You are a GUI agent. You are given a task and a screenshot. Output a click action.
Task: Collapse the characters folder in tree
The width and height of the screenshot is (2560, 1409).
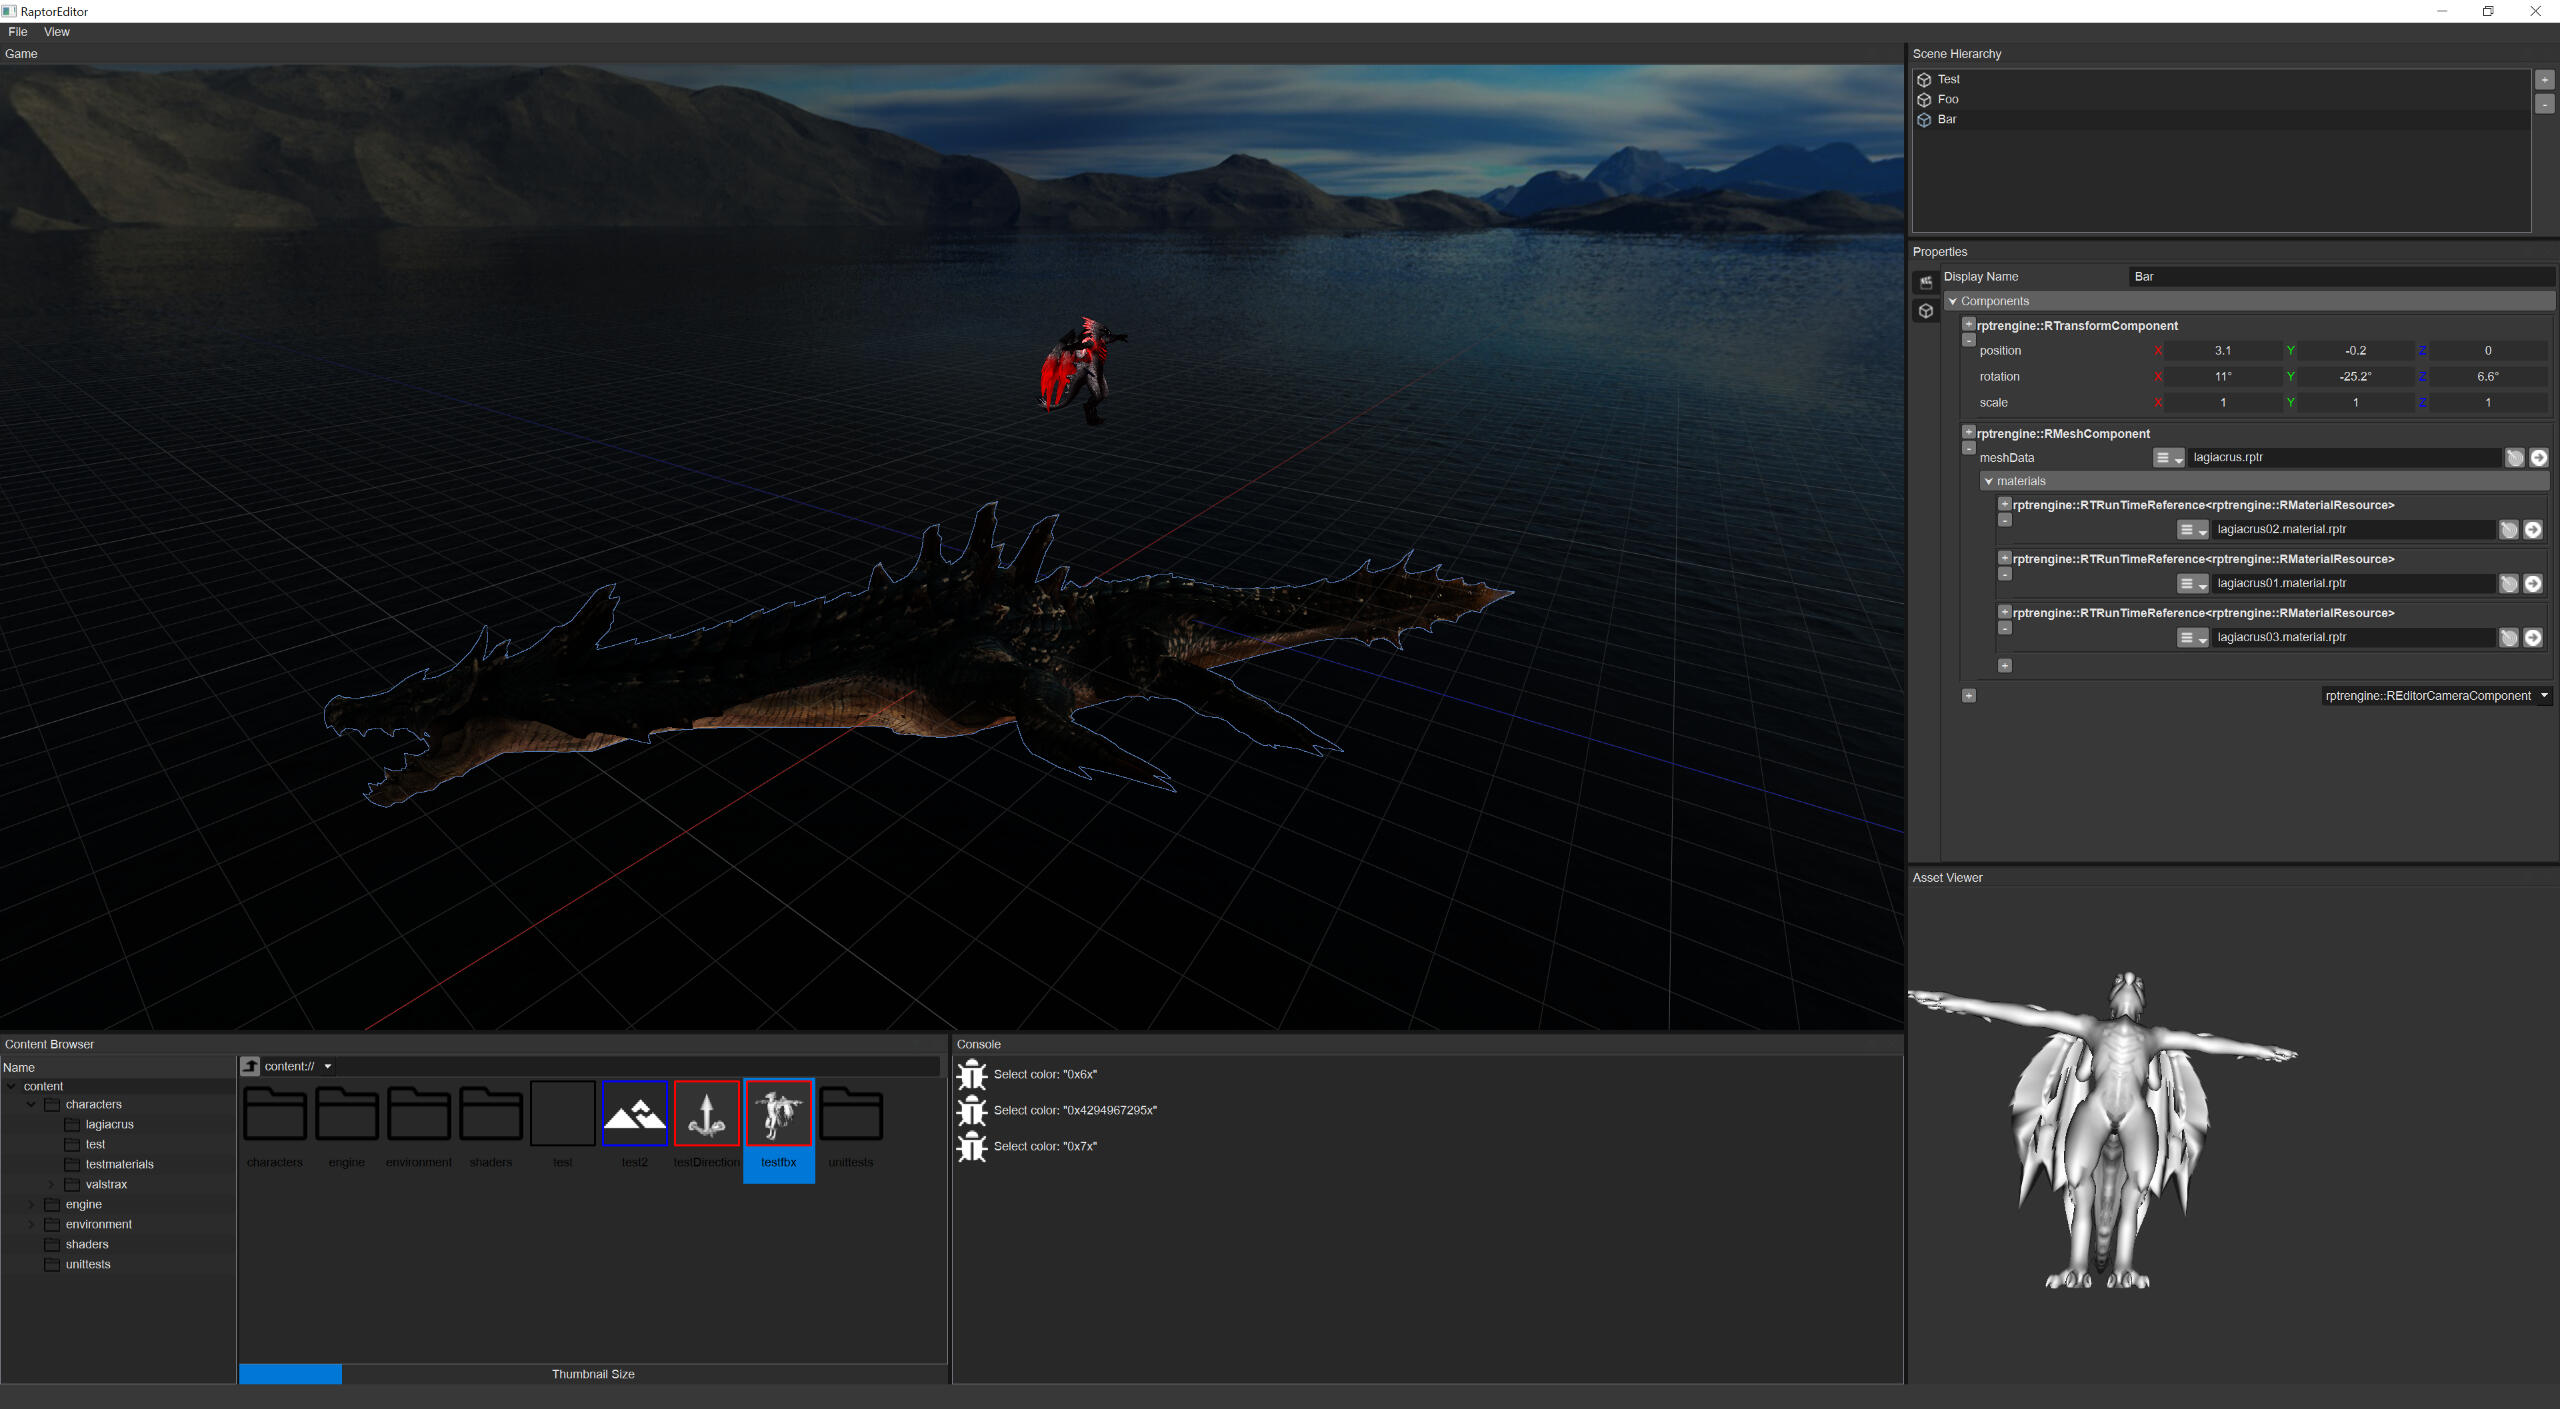point(31,1105)
